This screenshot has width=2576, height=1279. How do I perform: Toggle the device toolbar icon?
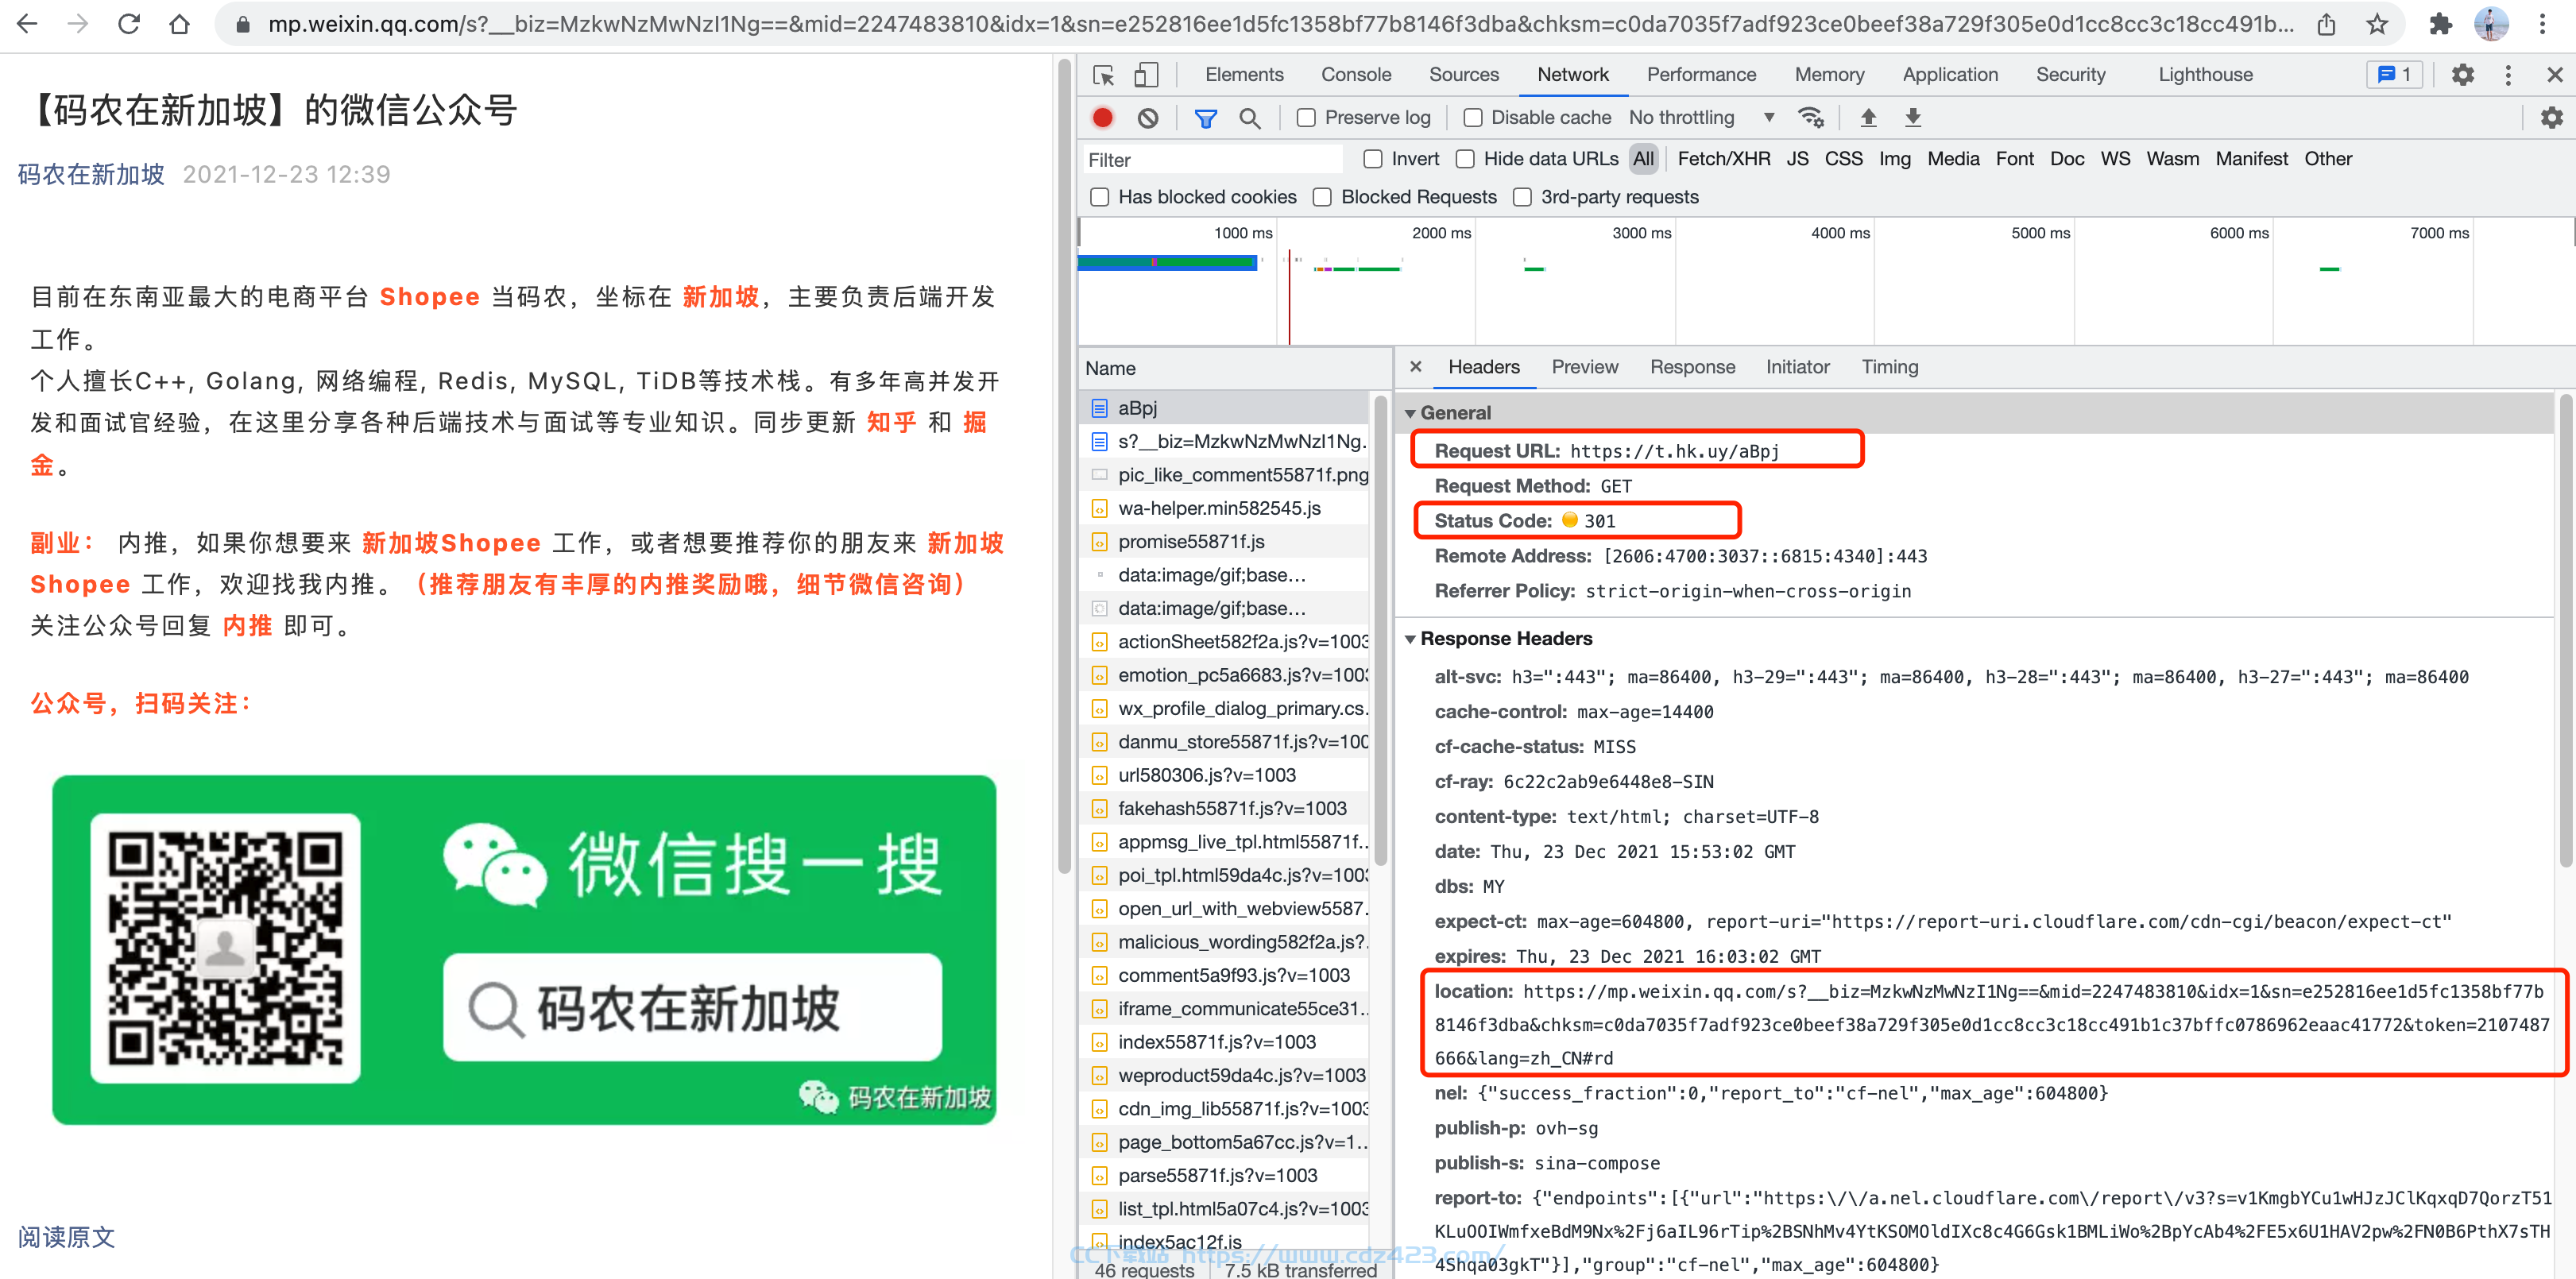pyautogui.click(x=1146, y=75)
